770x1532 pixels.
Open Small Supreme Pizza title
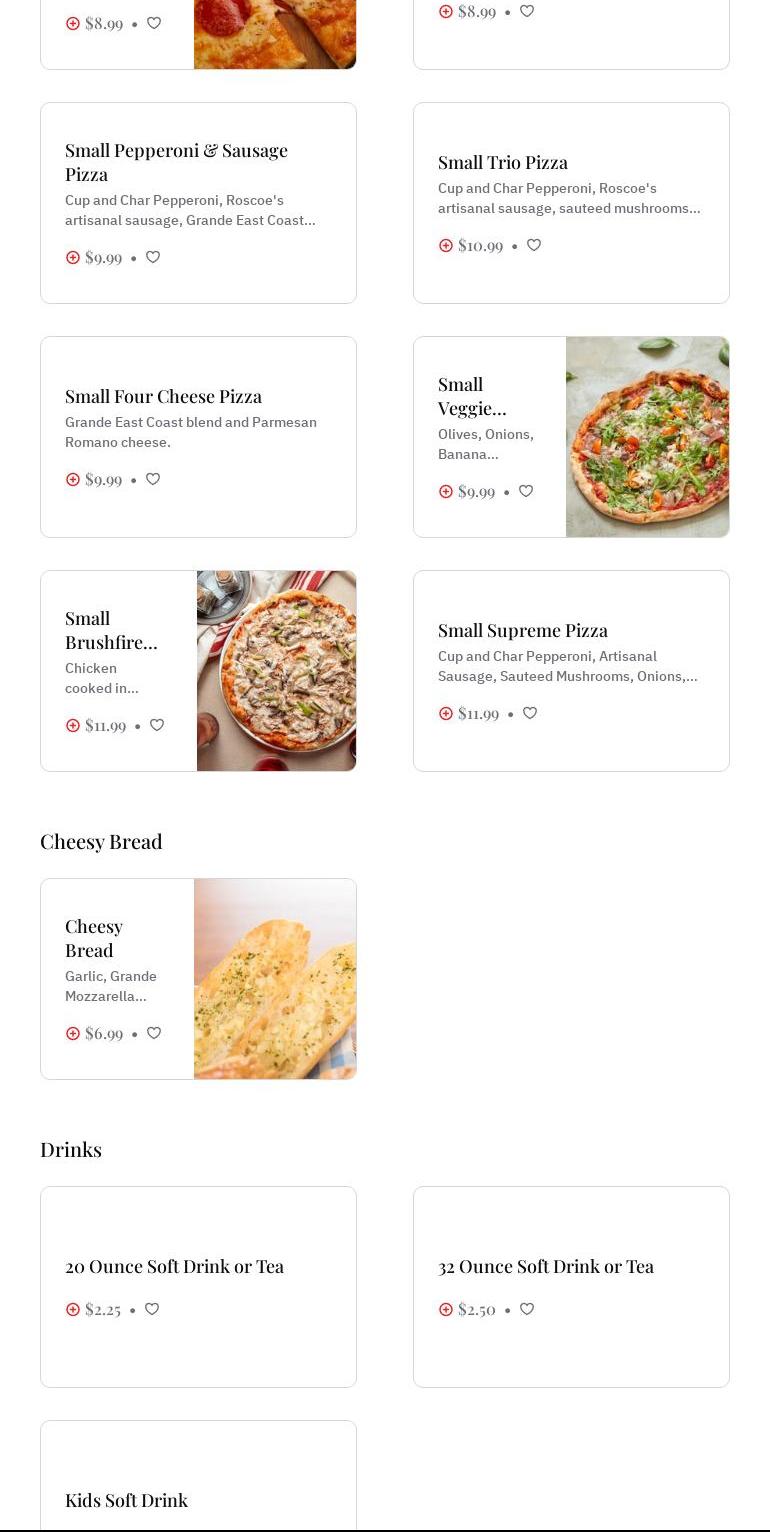522,631
